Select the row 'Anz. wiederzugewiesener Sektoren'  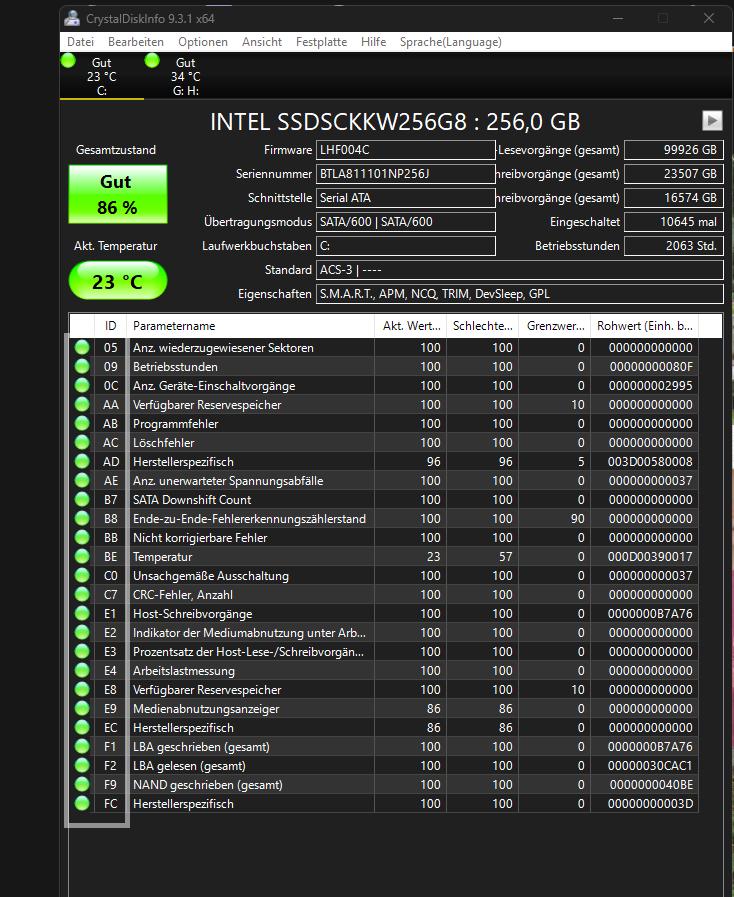(383, 347)
